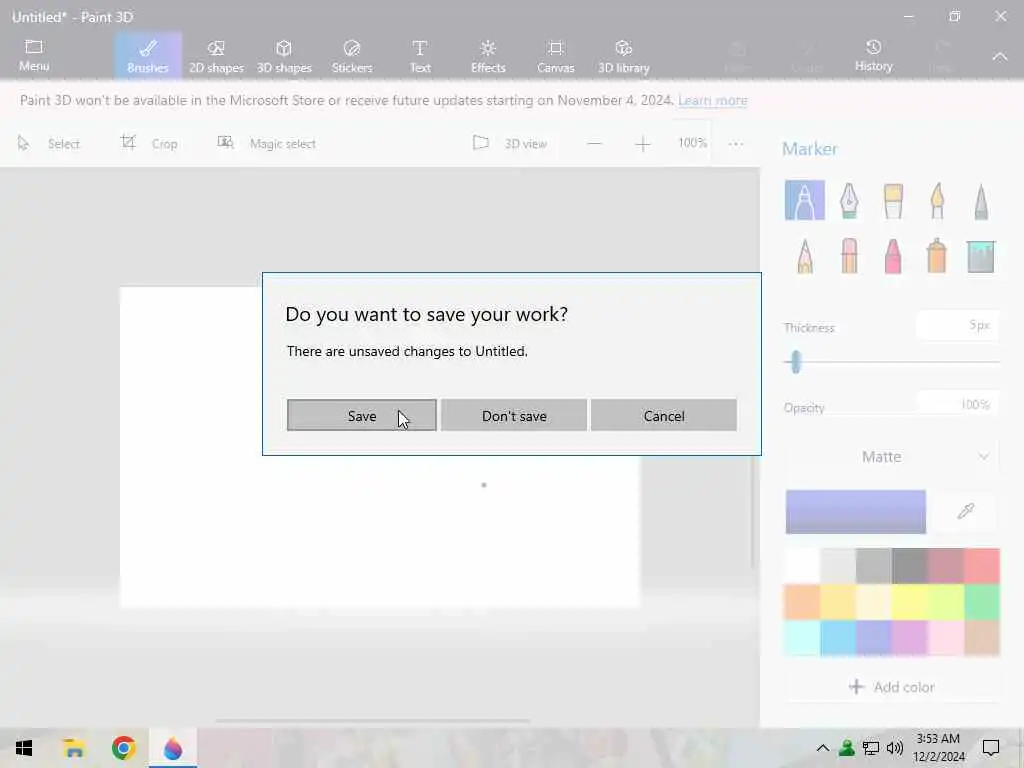
Task: Open the Menu folder icon
Action: 34,56
